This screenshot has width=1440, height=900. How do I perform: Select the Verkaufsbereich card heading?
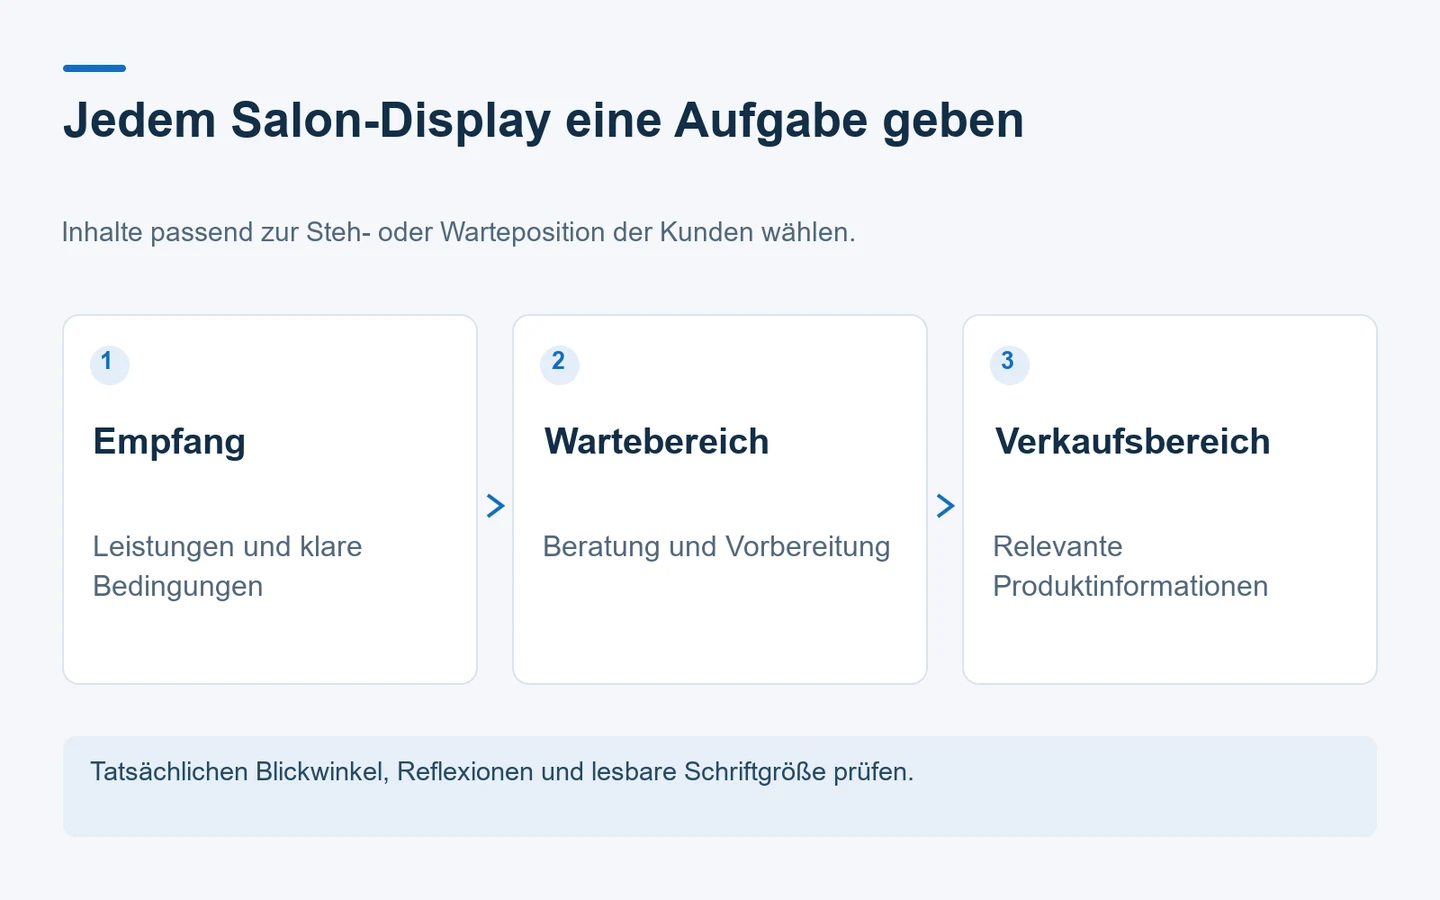[x=1132, y=442]
